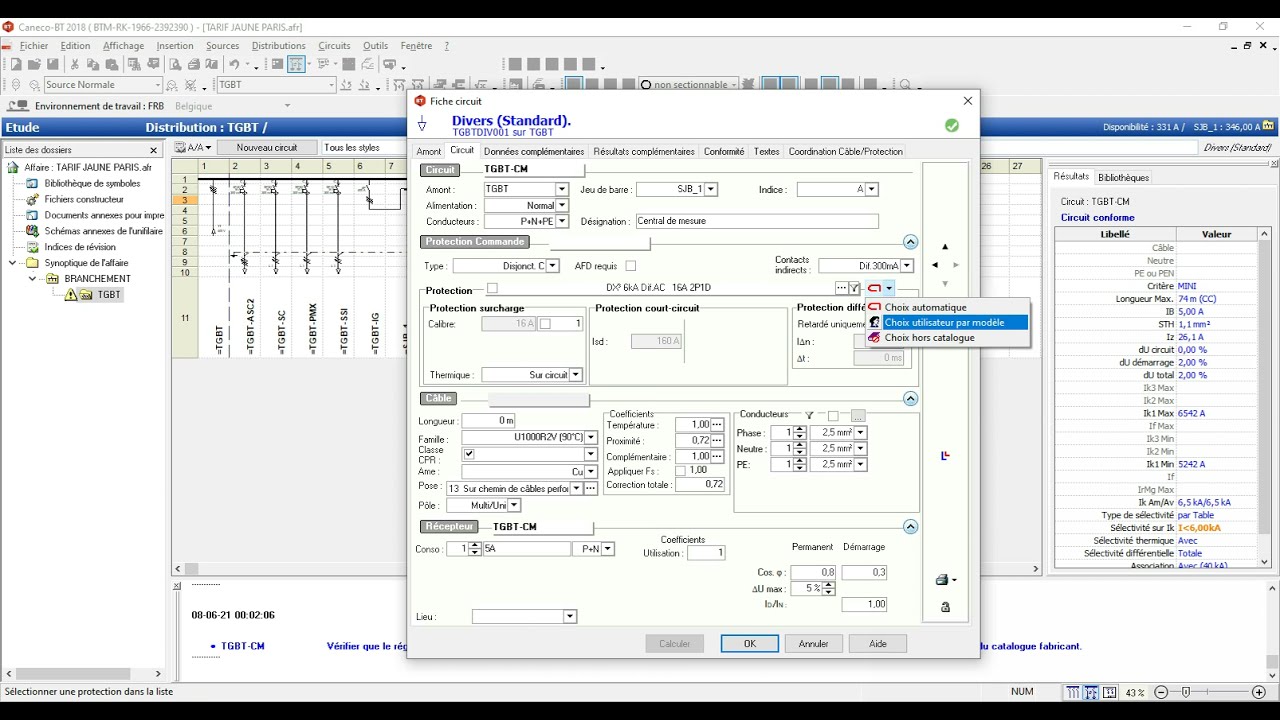1280x720 pixels.
Task: Click the Longueur input field
Action: [x=488, y=421]
